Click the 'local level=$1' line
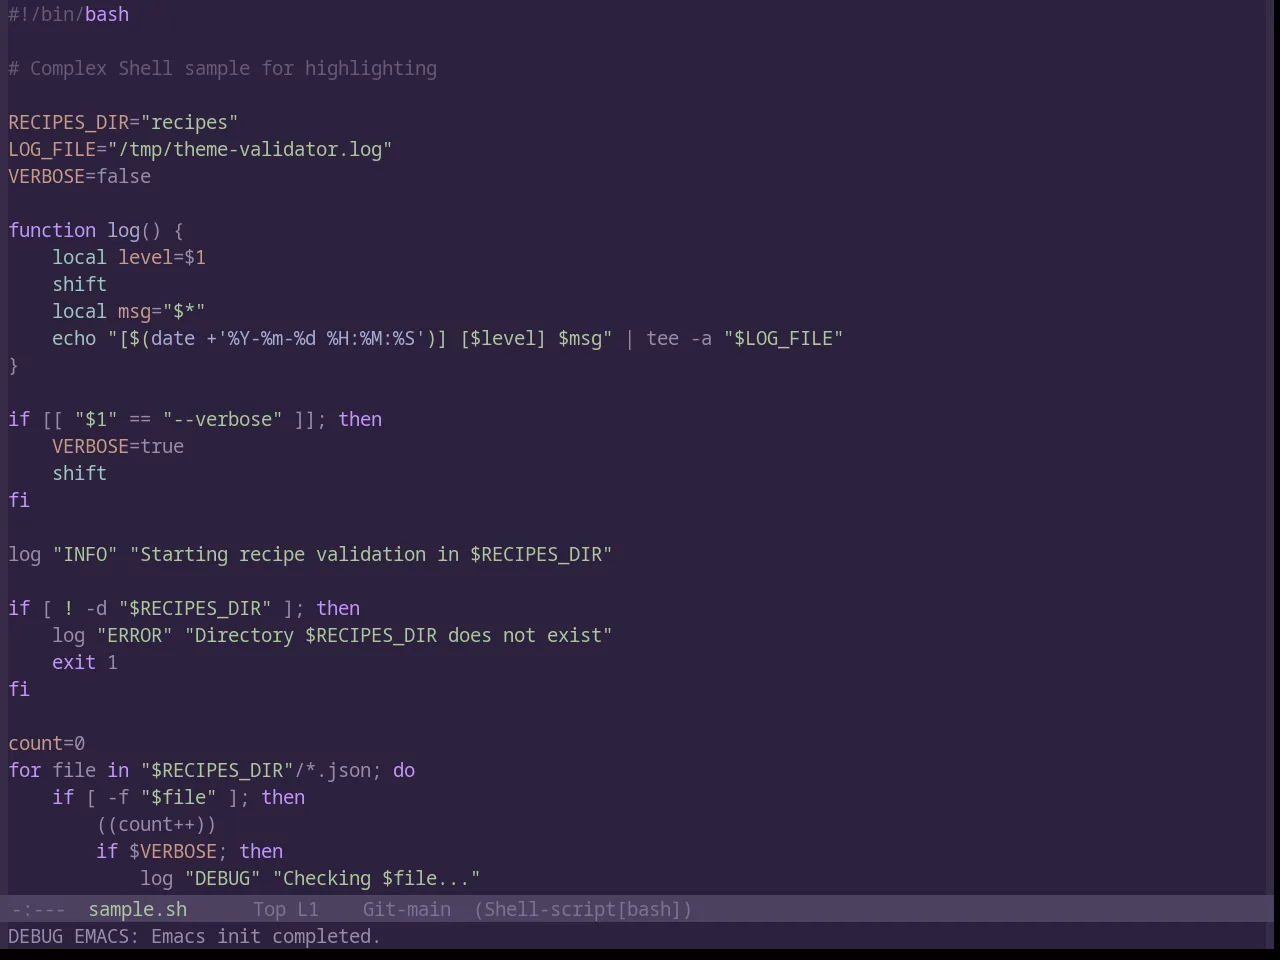 click(129, 257)
